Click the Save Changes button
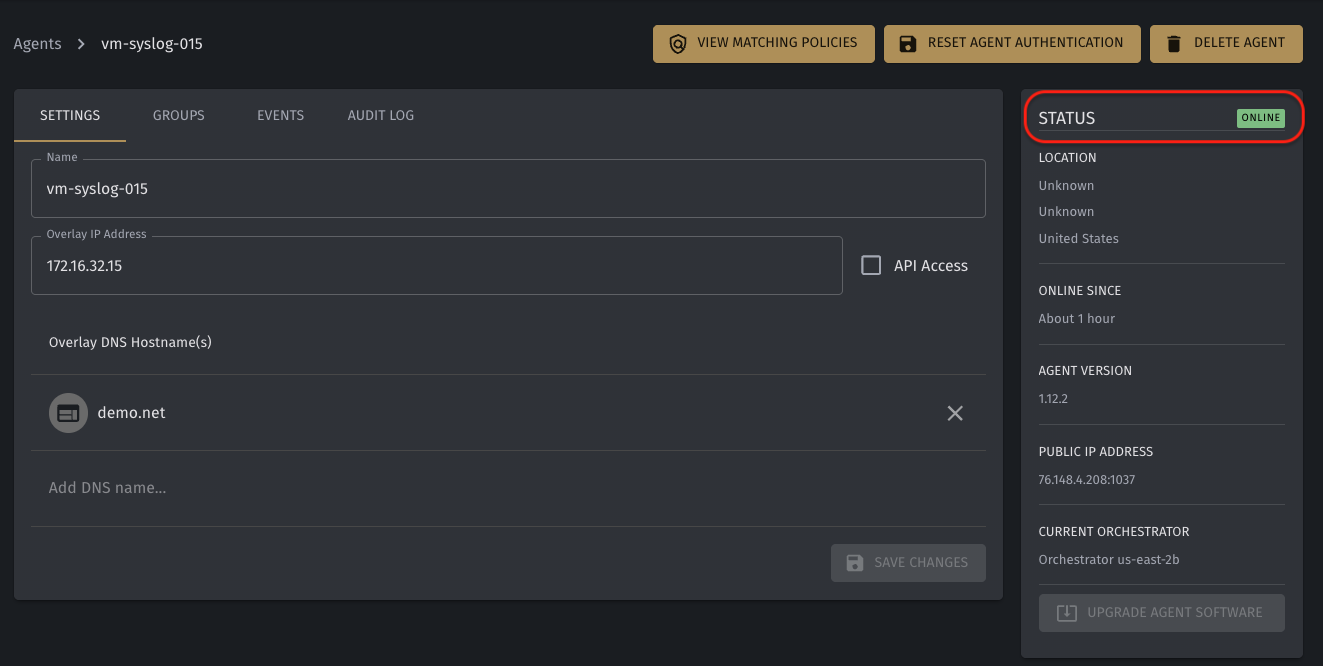Image resolution: width=1323 pixels, height=666 pixels. (908, 563)
